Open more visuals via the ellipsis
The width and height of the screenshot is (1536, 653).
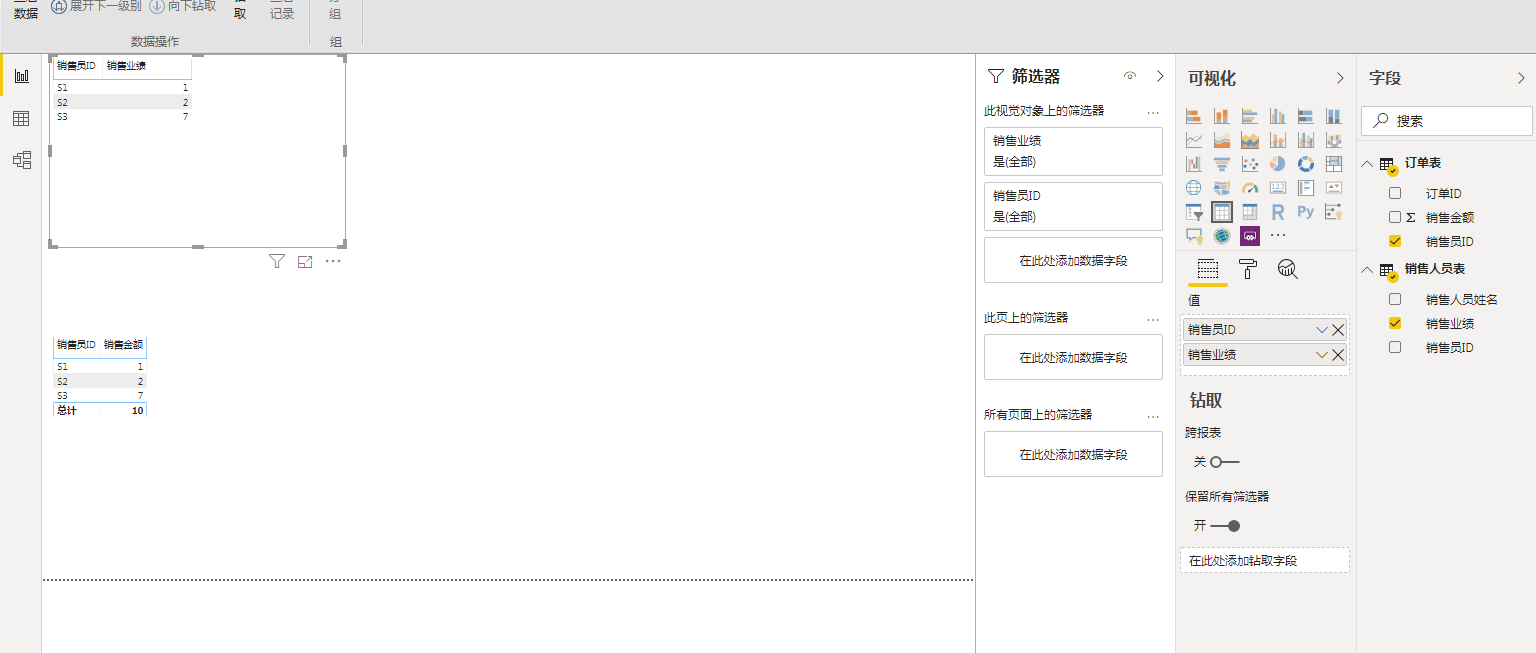[x=1277, y=236]
